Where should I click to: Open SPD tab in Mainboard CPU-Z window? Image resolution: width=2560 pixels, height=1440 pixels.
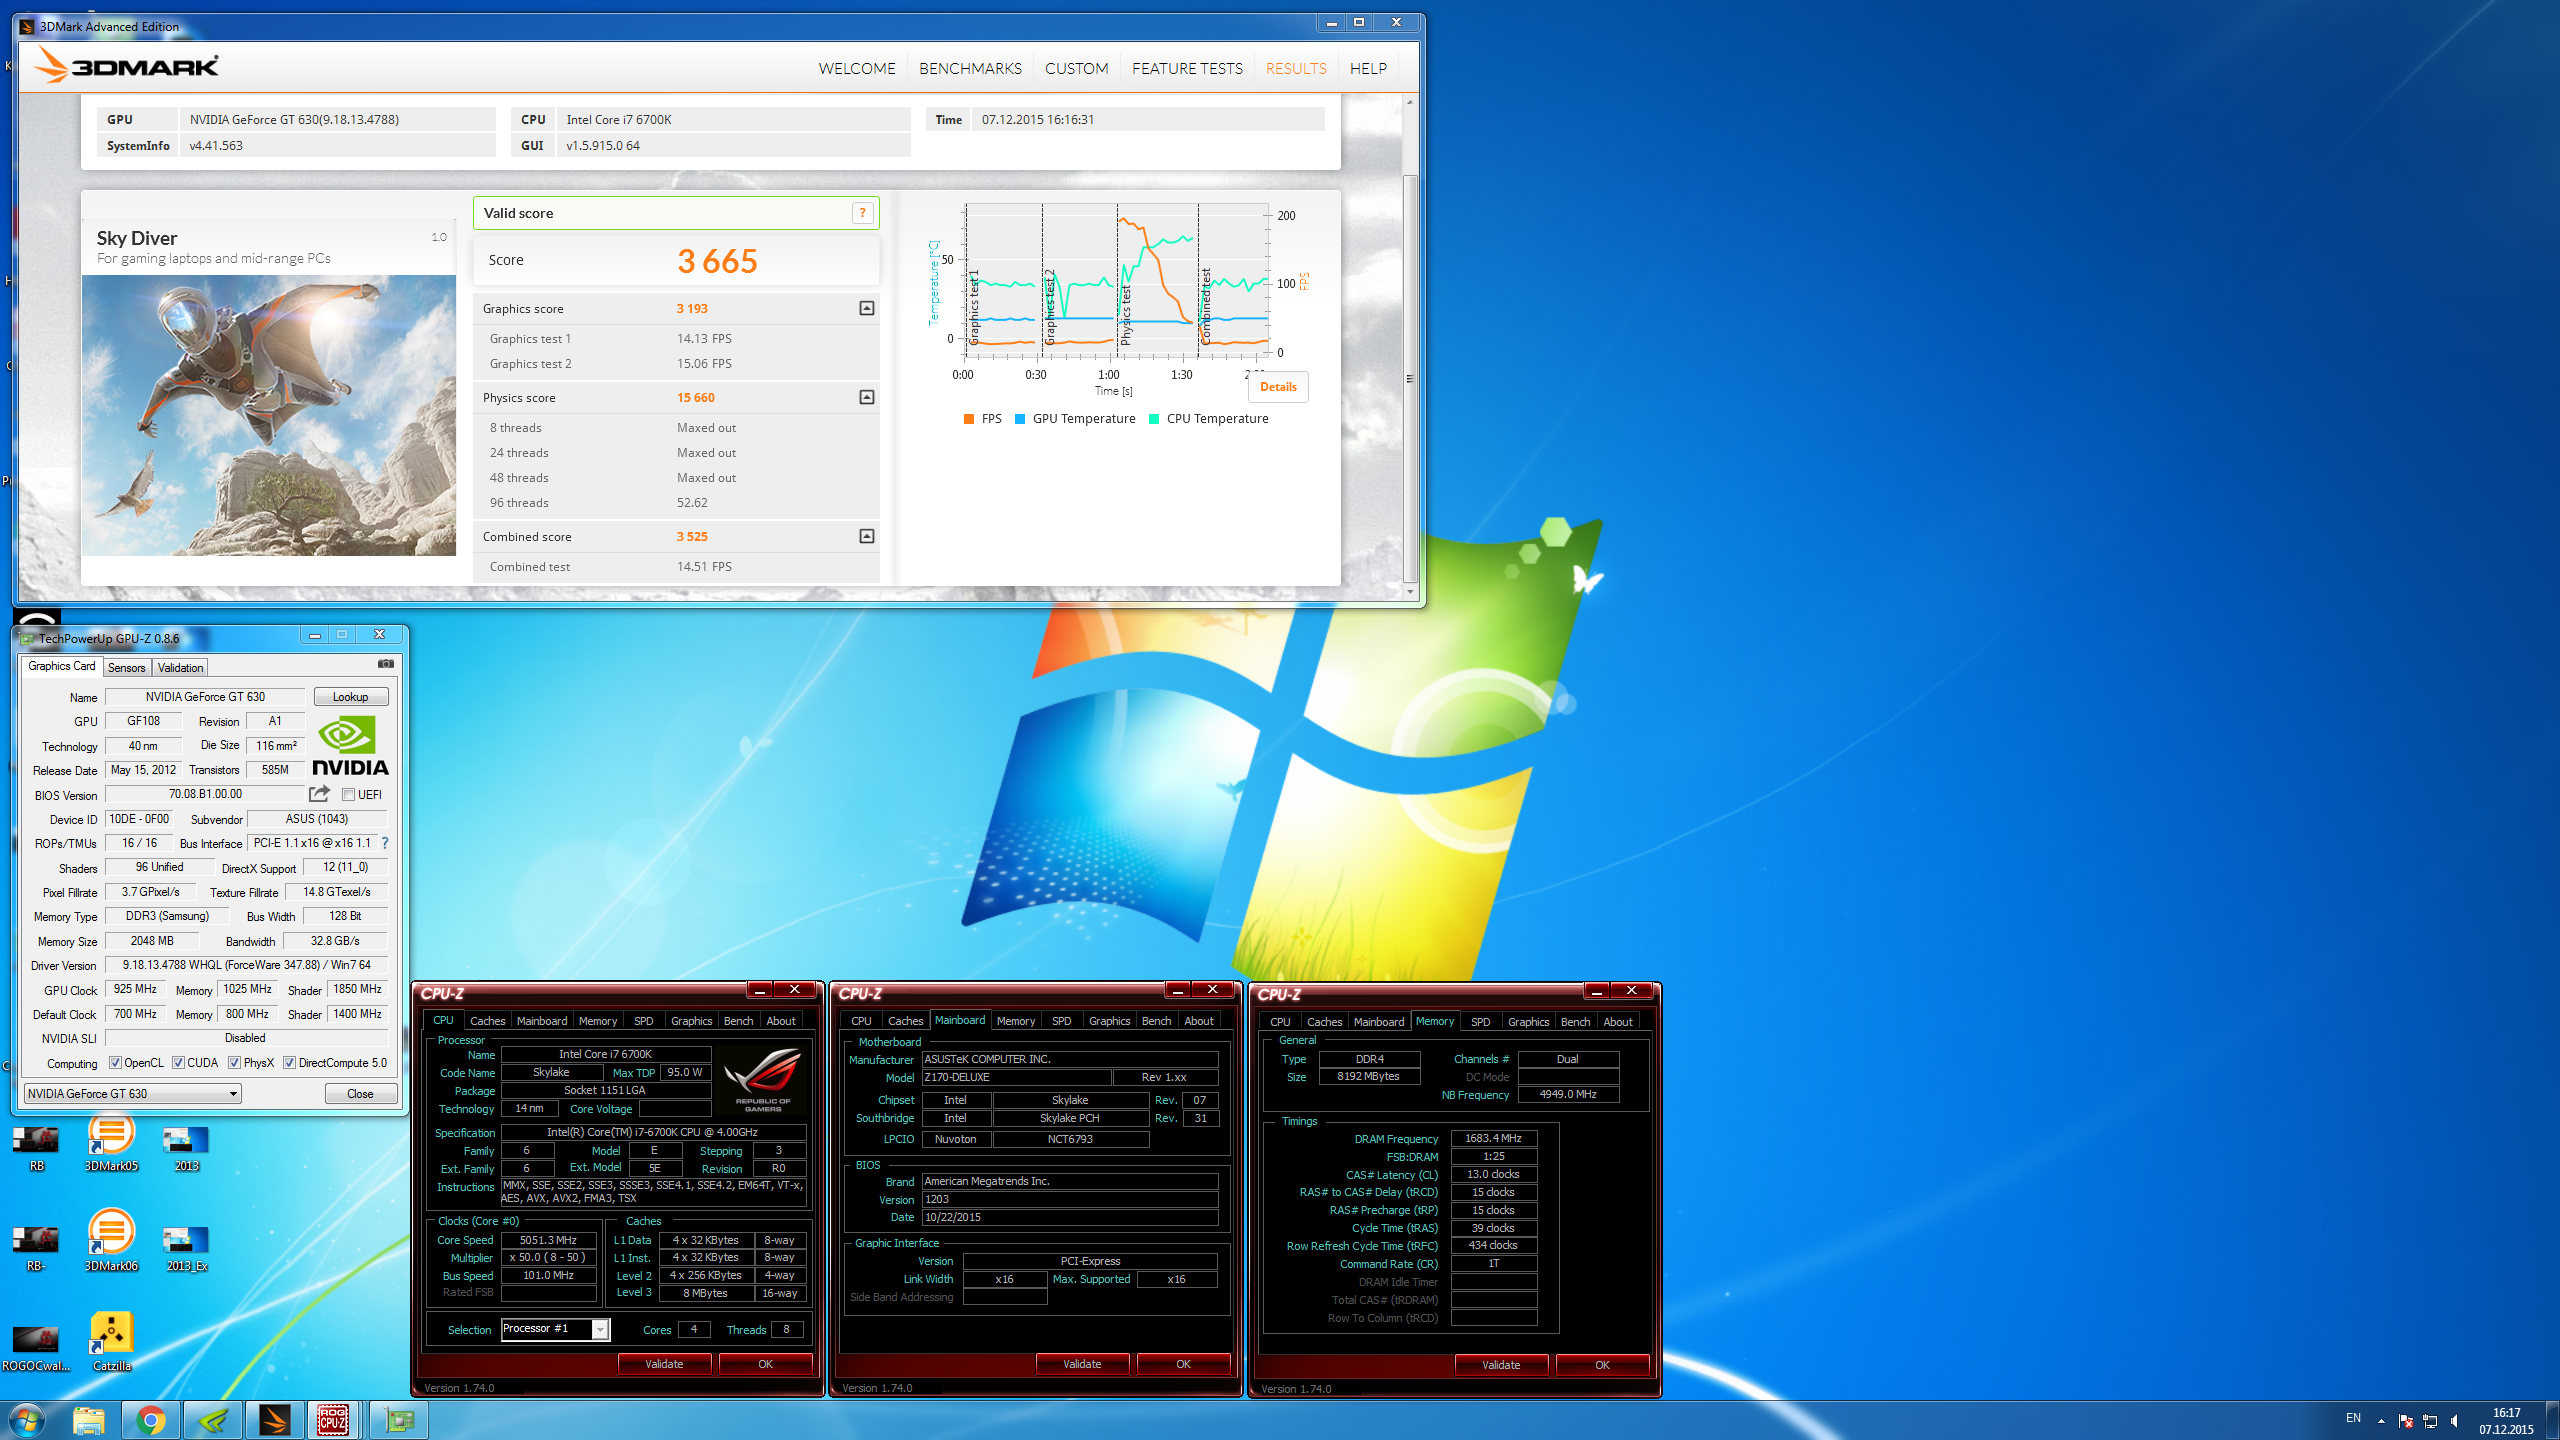click(1062, 1021)
